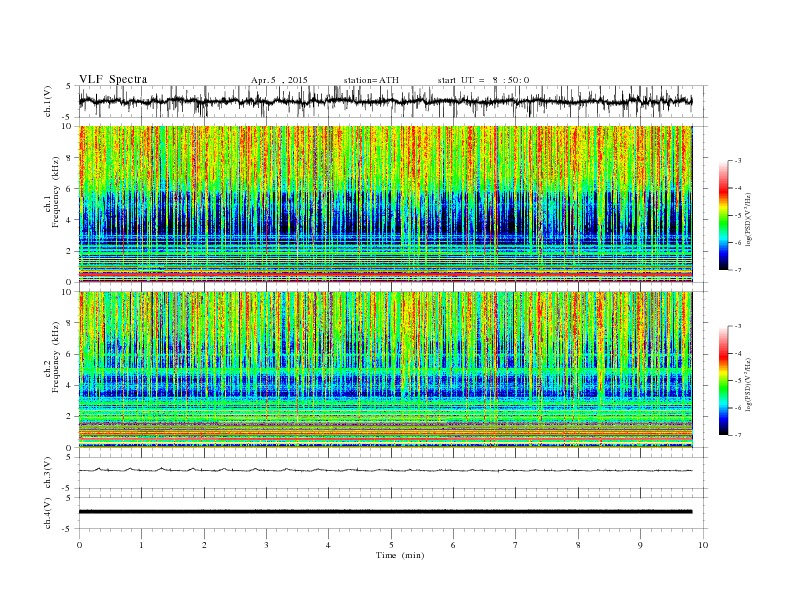Viewport: 792px width, 612px height.
Task: Click the time axis tick label "8" below the plots
Action: [x=578, y=545]
